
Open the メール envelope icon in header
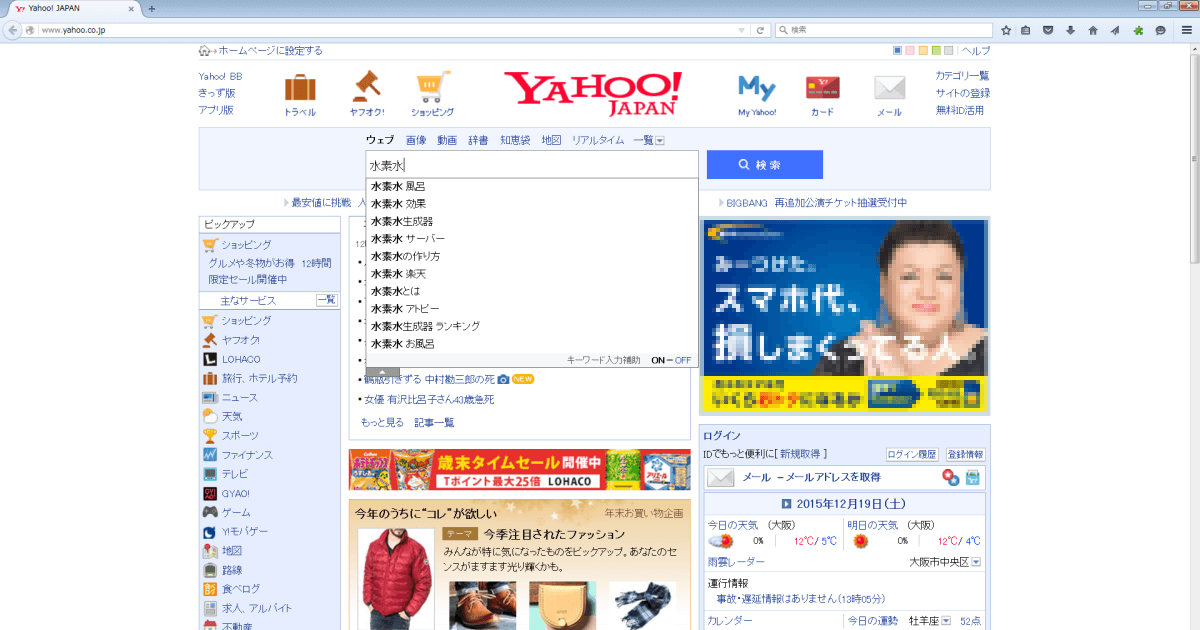pos(889,89)
